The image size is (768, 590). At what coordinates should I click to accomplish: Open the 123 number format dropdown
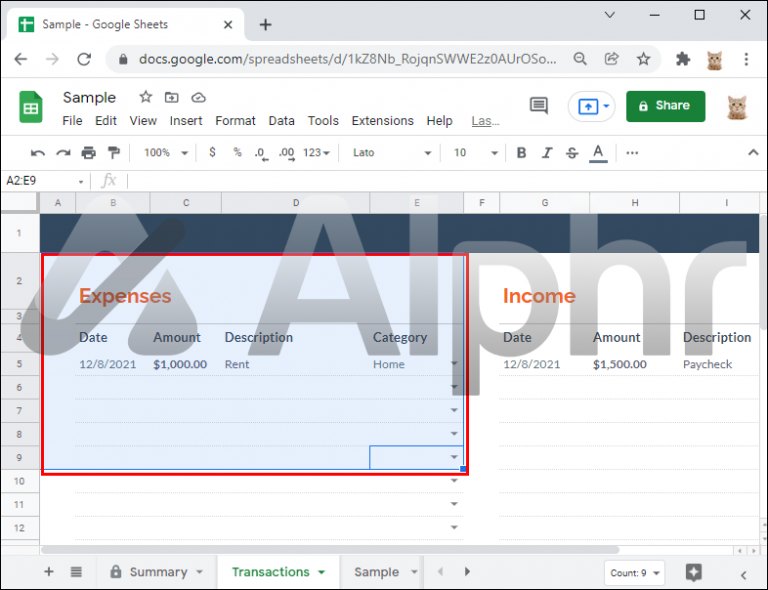(x=316, y=153)
